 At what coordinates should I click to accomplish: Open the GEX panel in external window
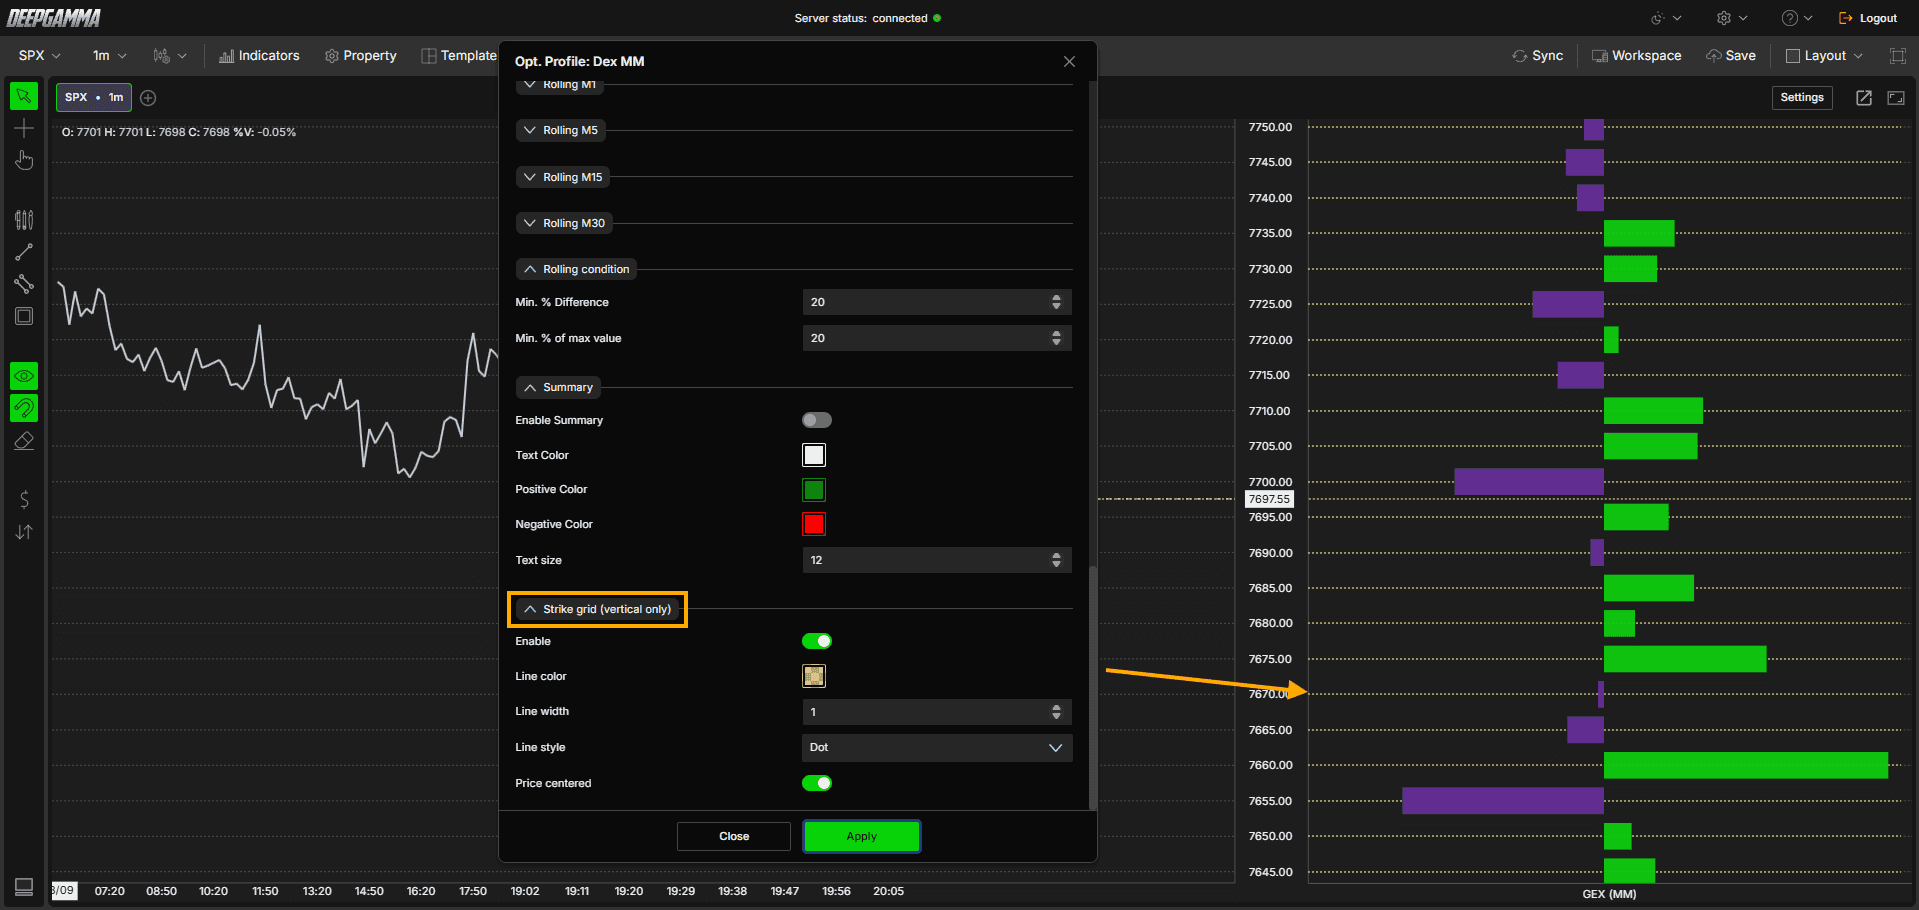pyautogui.click(x=1864, y=97)
